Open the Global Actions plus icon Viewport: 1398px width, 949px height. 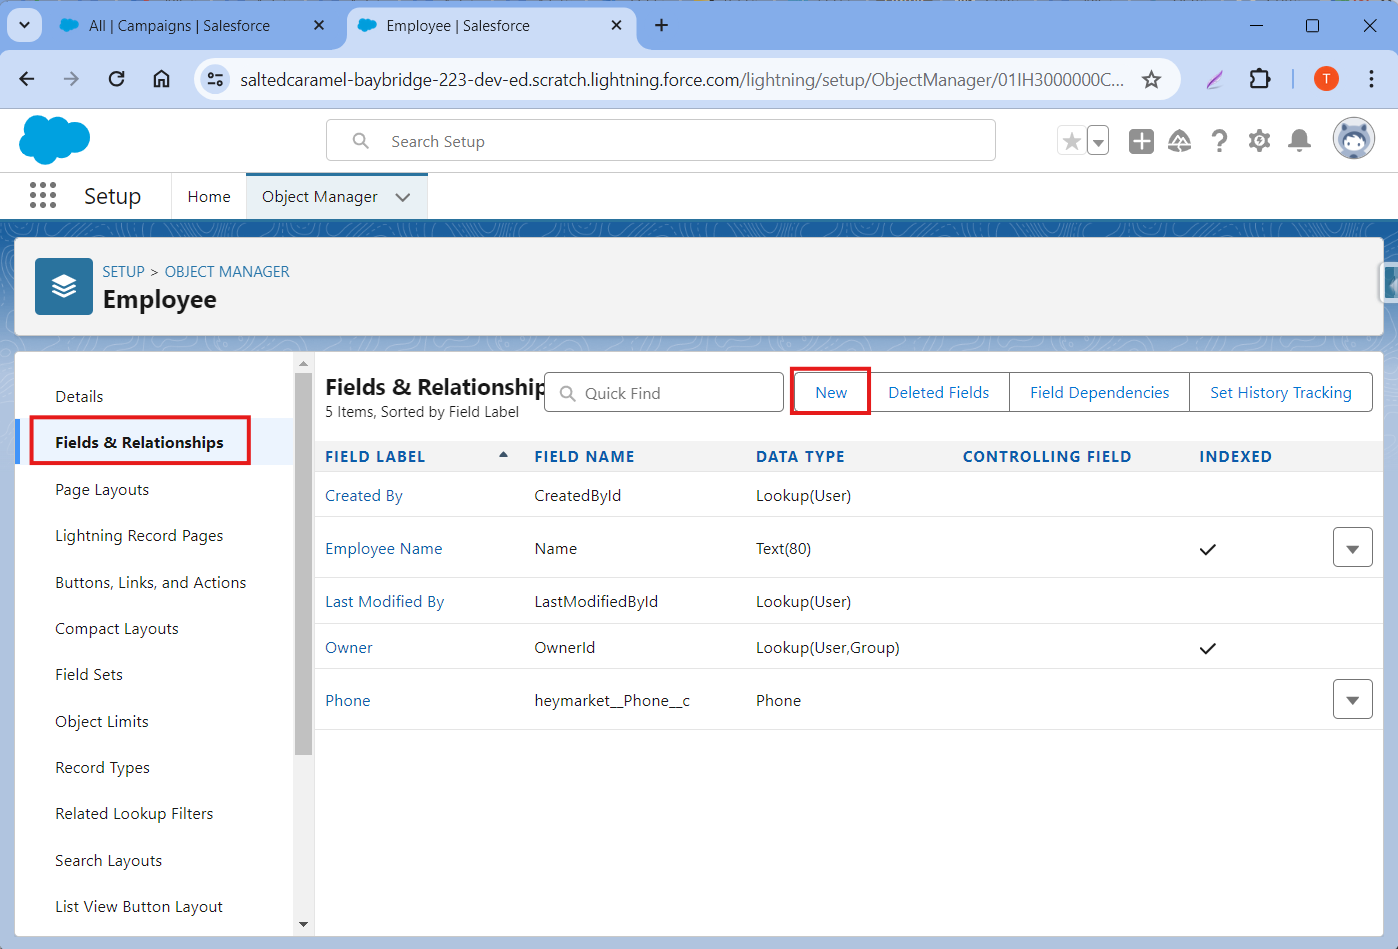(x=1141, y=141)
